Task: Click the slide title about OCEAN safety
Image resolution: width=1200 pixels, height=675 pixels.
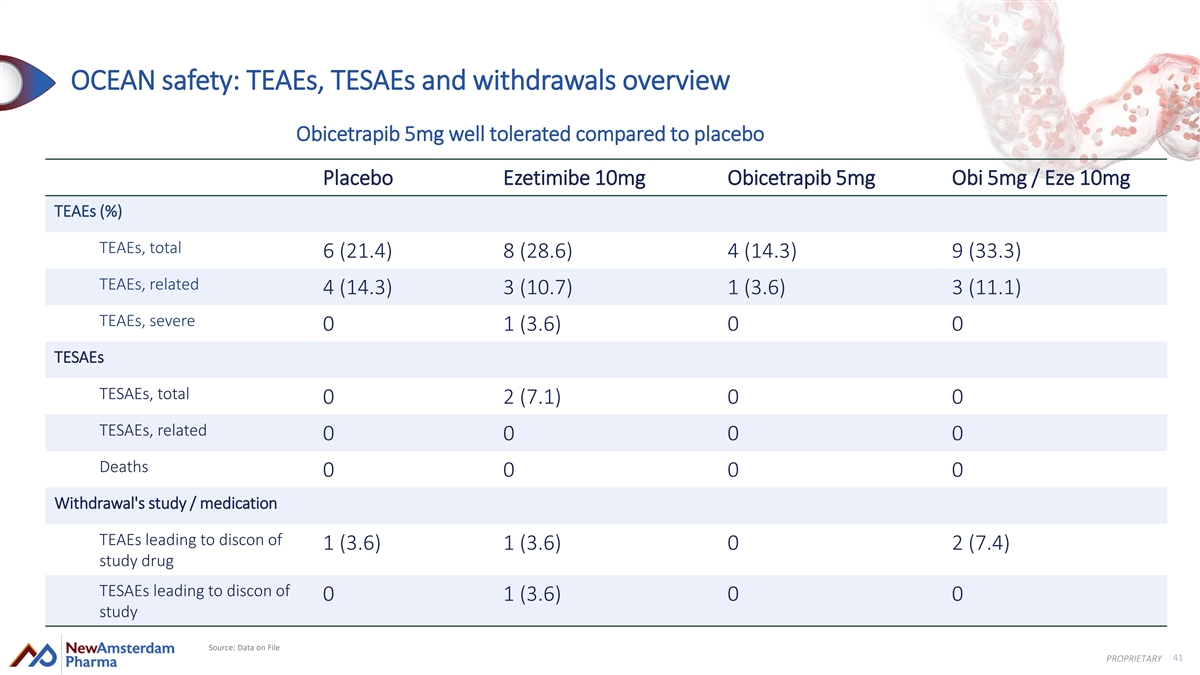Action: pyautogui.click(x=400, y=79)
